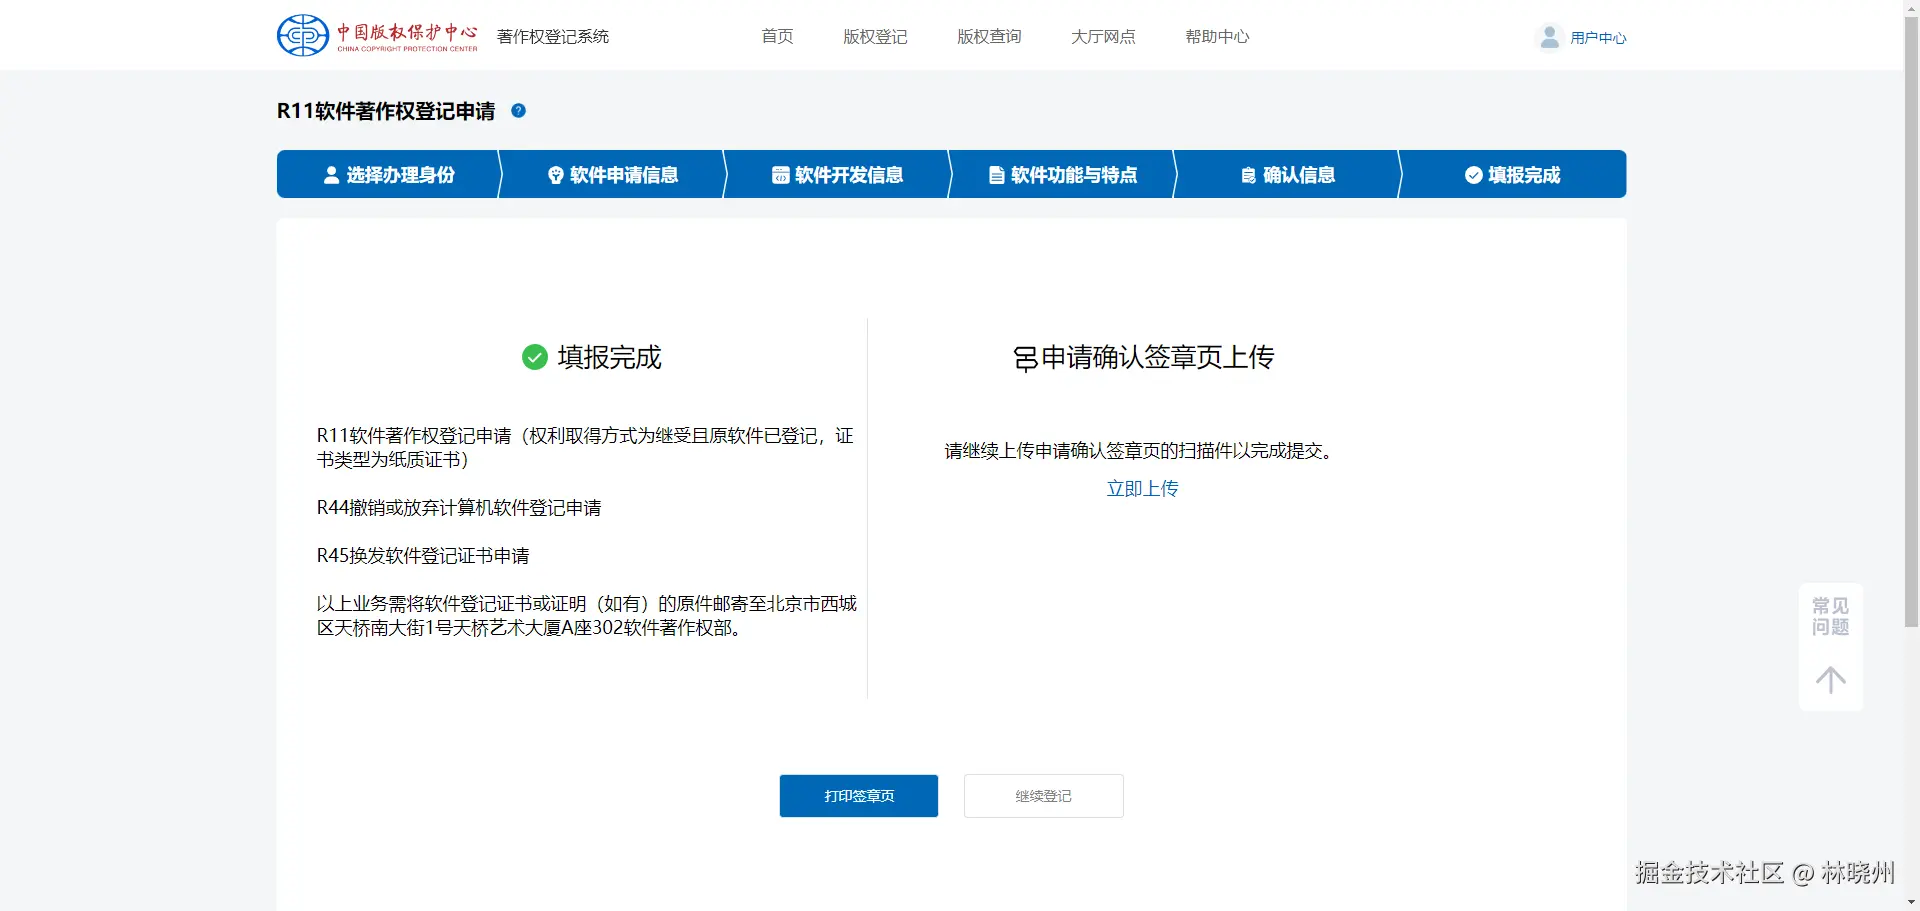Click the scroll-to-top arrow icon

[x=1830, y=680]
